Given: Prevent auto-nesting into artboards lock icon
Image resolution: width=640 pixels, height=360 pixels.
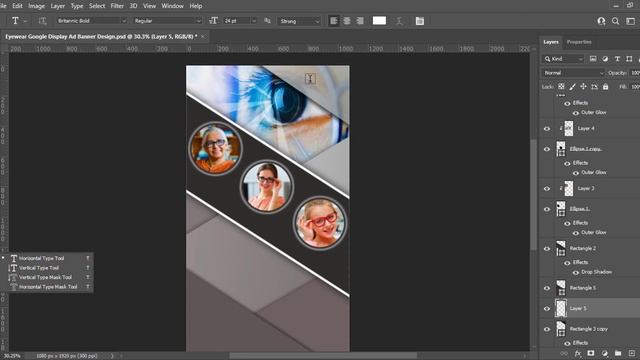Looking at the screenshot, I should 594,87.
